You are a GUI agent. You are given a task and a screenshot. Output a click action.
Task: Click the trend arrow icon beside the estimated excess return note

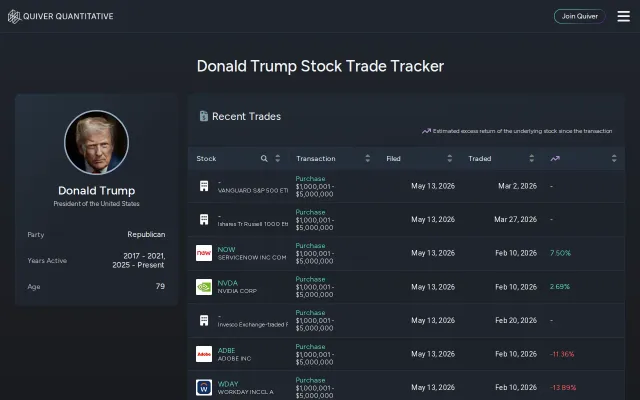pos(426,131)
